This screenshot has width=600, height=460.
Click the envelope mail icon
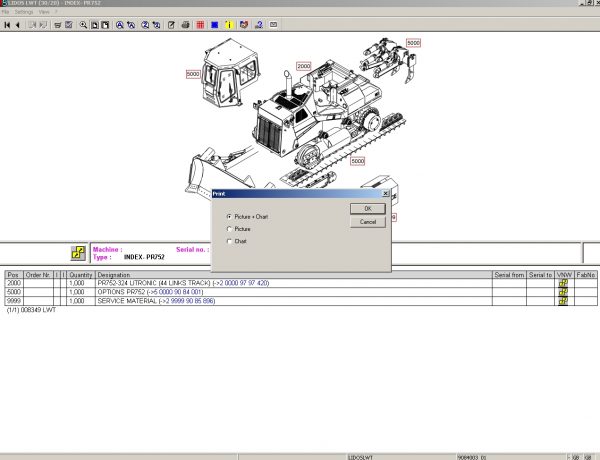274,23
